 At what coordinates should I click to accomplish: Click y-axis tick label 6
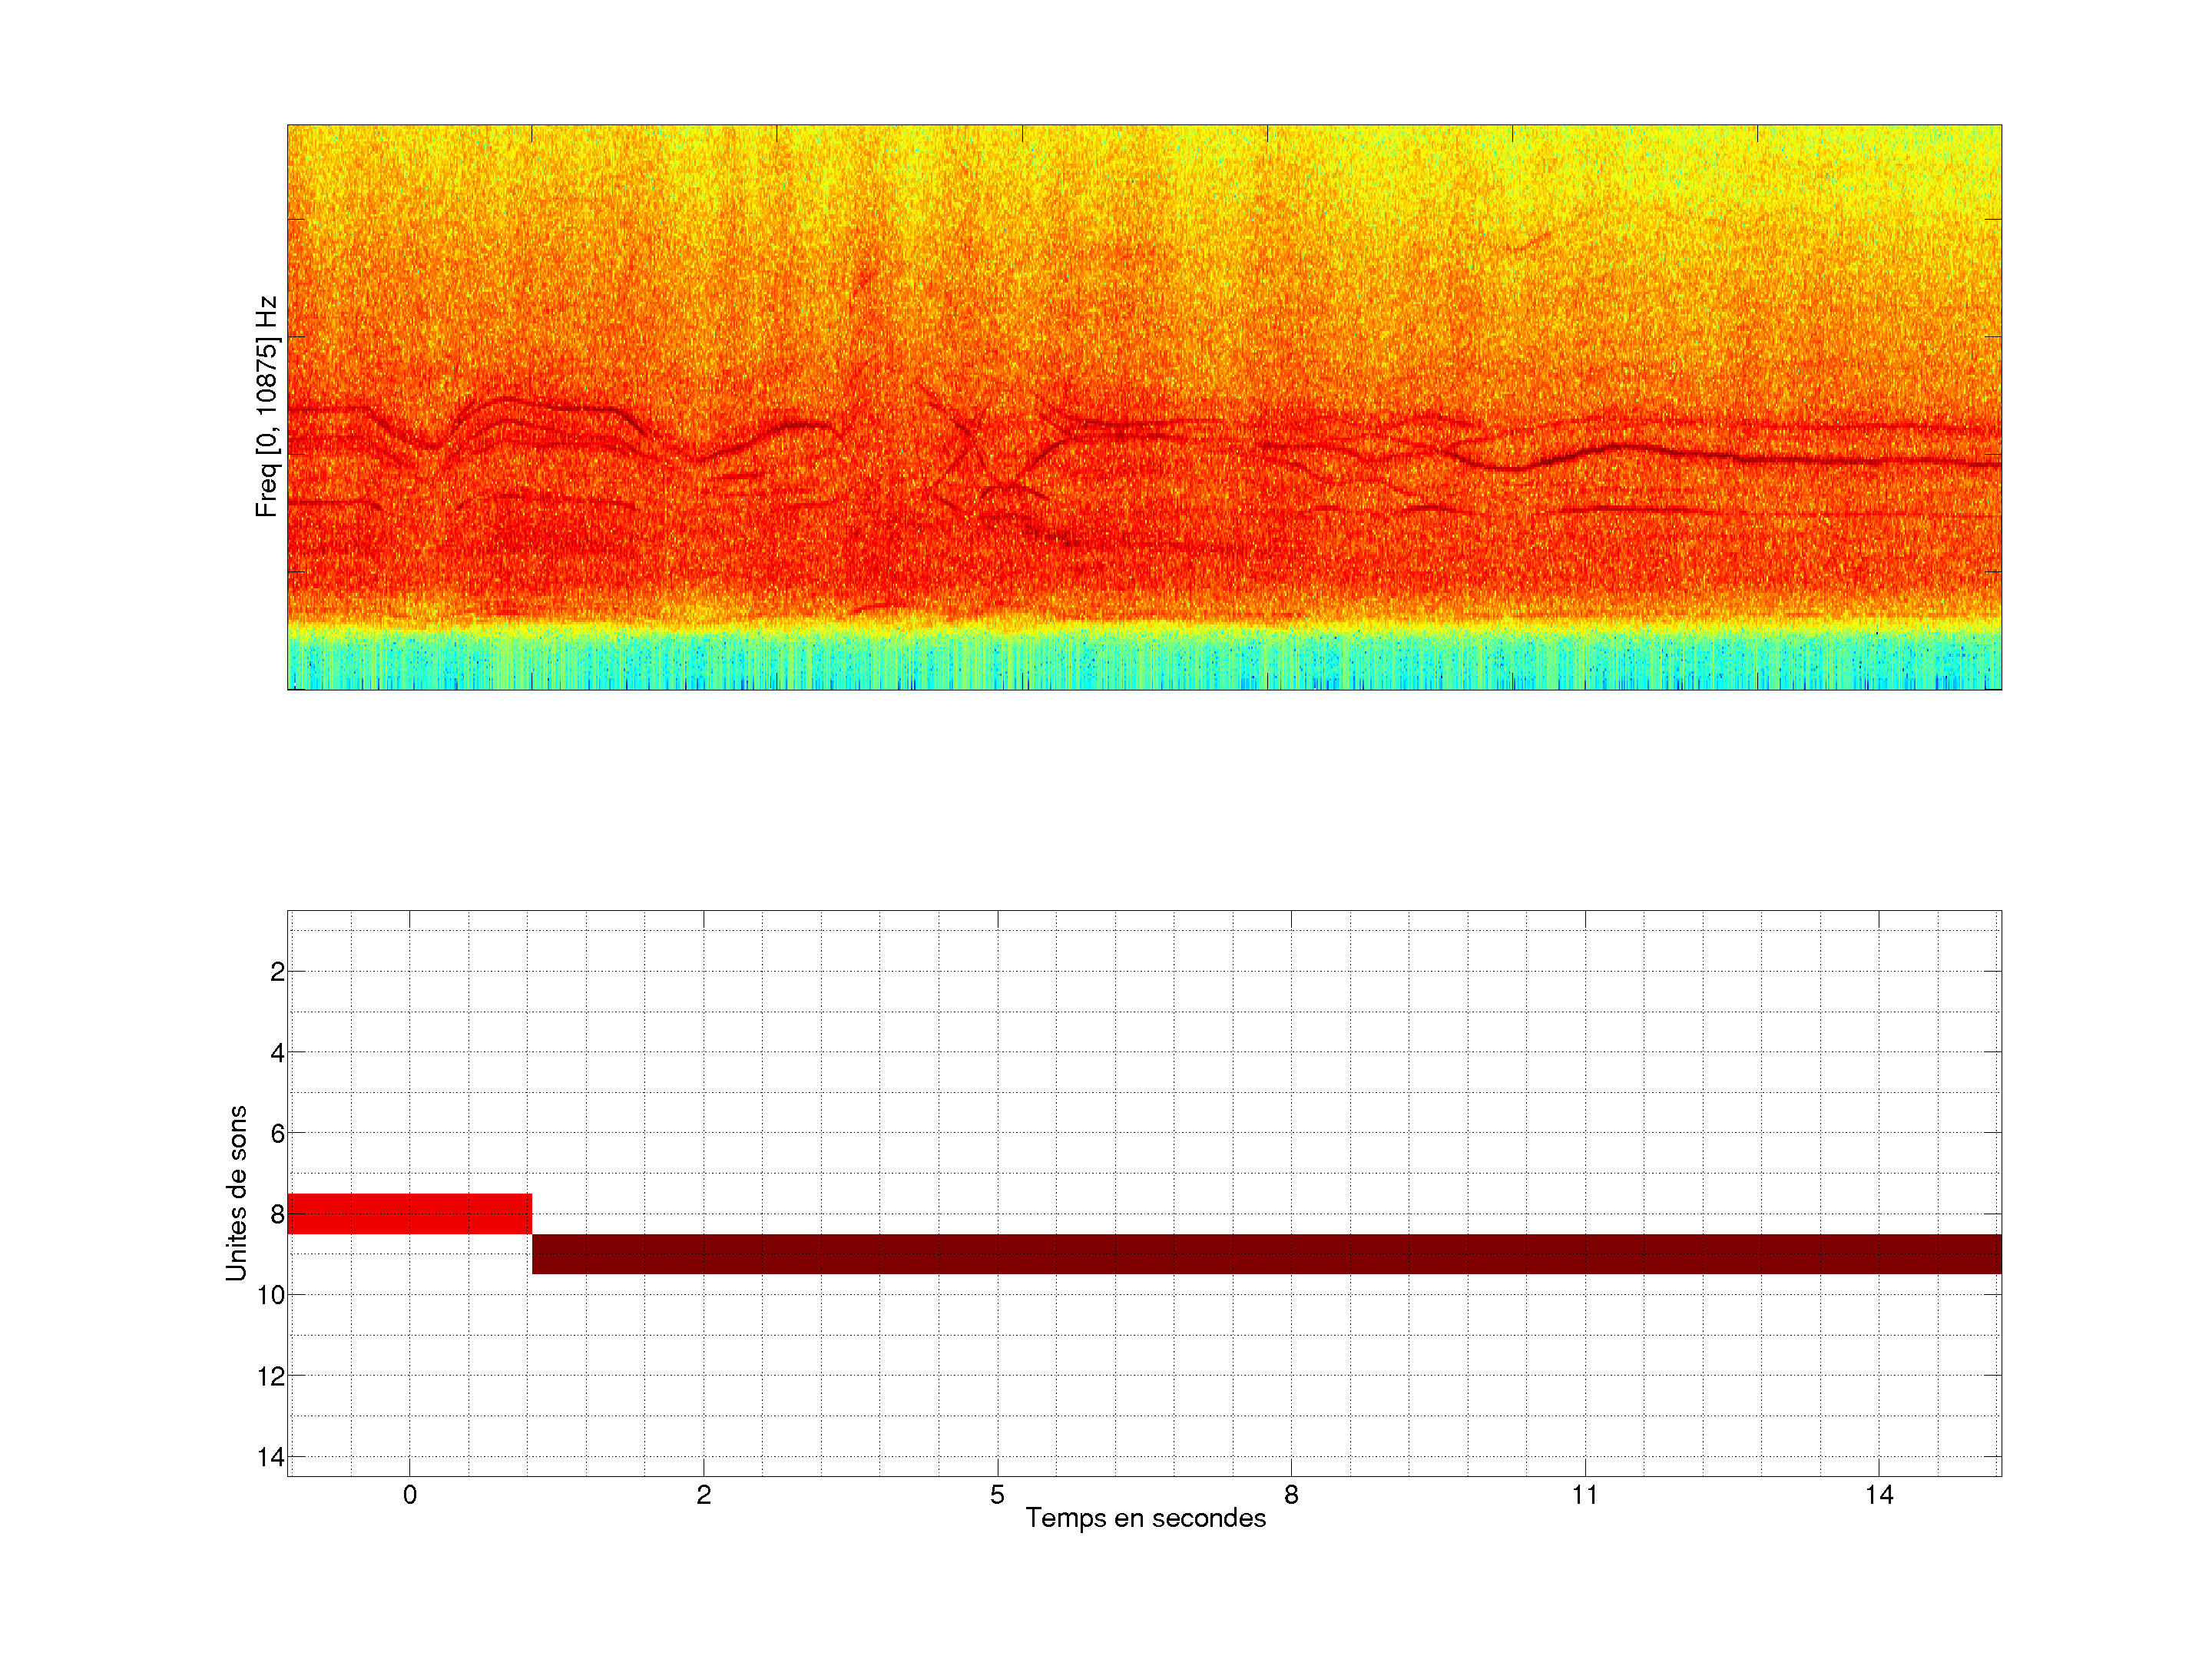[x=277, y=1134]
